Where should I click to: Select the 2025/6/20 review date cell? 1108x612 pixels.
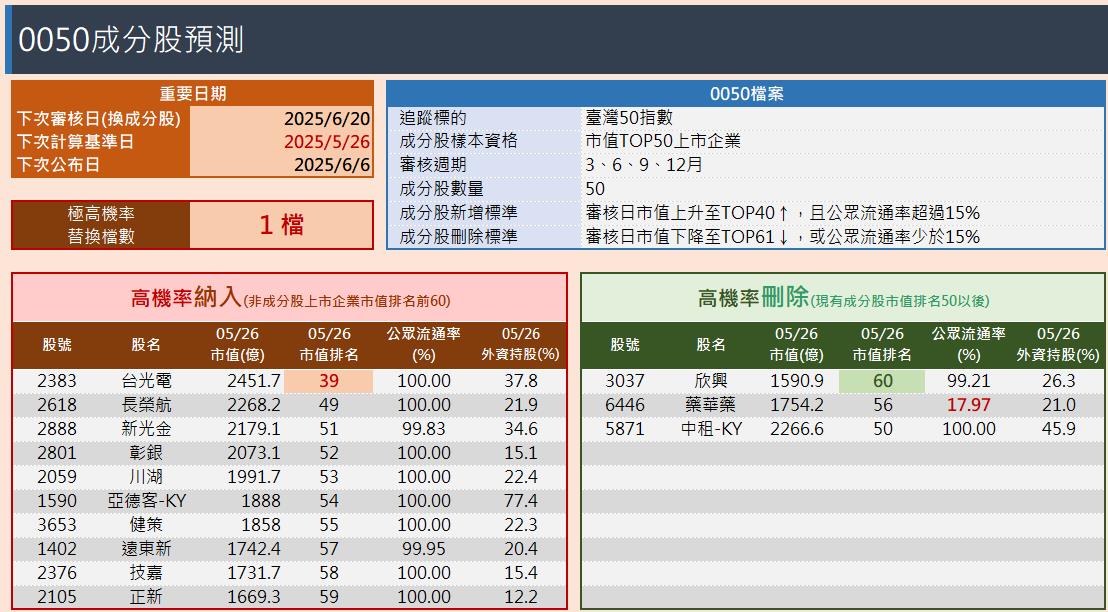[x=281, y=119]
